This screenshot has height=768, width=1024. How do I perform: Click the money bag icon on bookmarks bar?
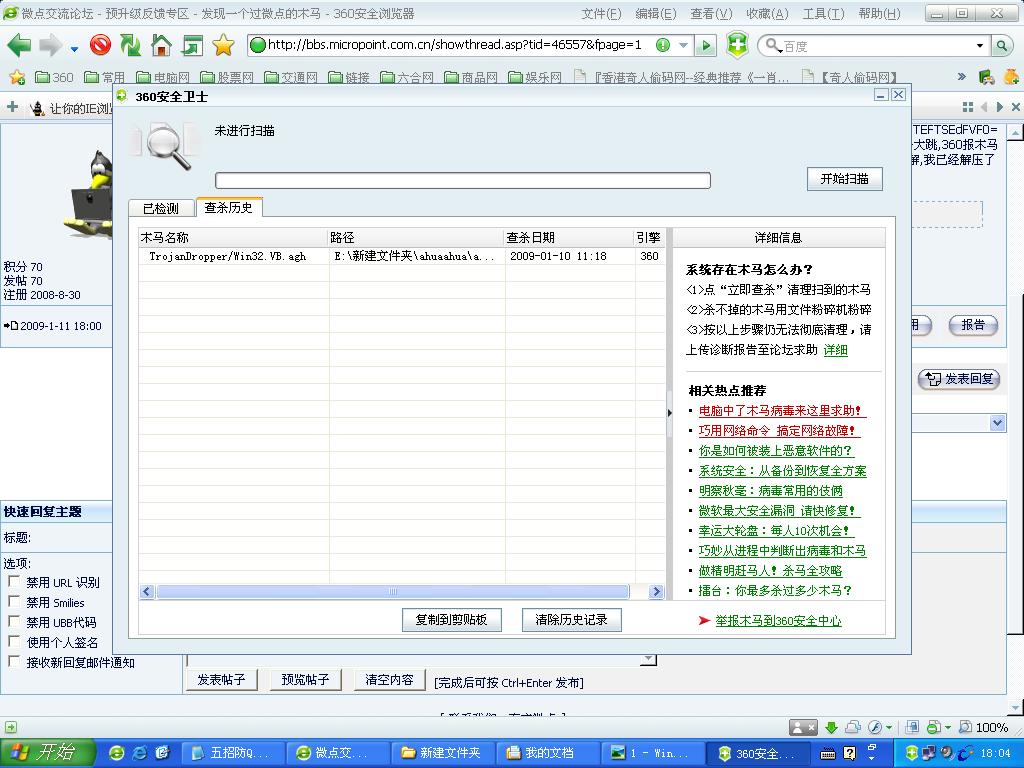1011,76
